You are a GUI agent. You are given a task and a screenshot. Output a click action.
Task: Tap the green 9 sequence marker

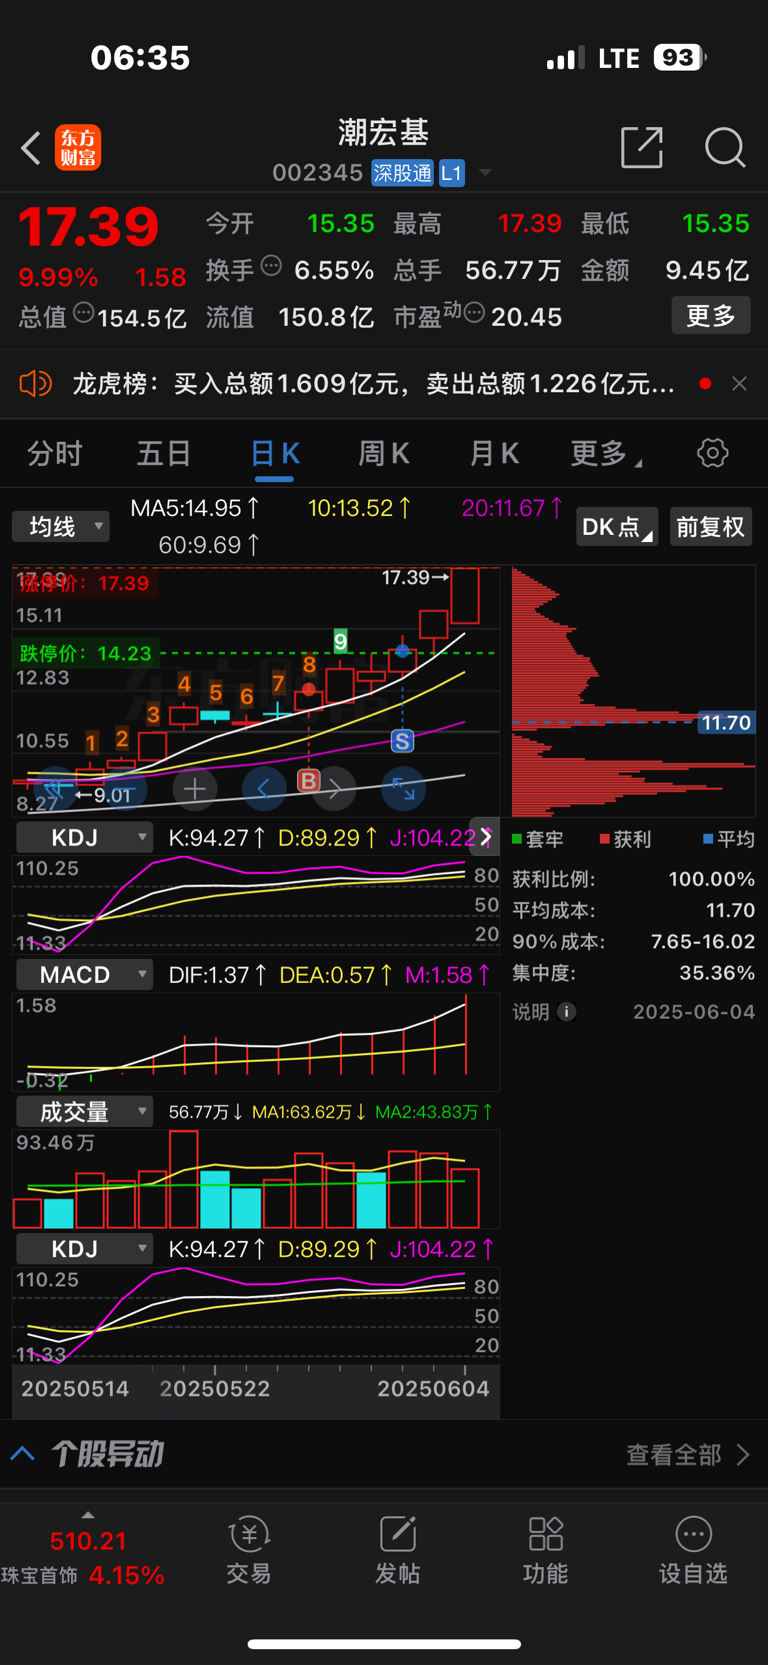tap(341, 641)
